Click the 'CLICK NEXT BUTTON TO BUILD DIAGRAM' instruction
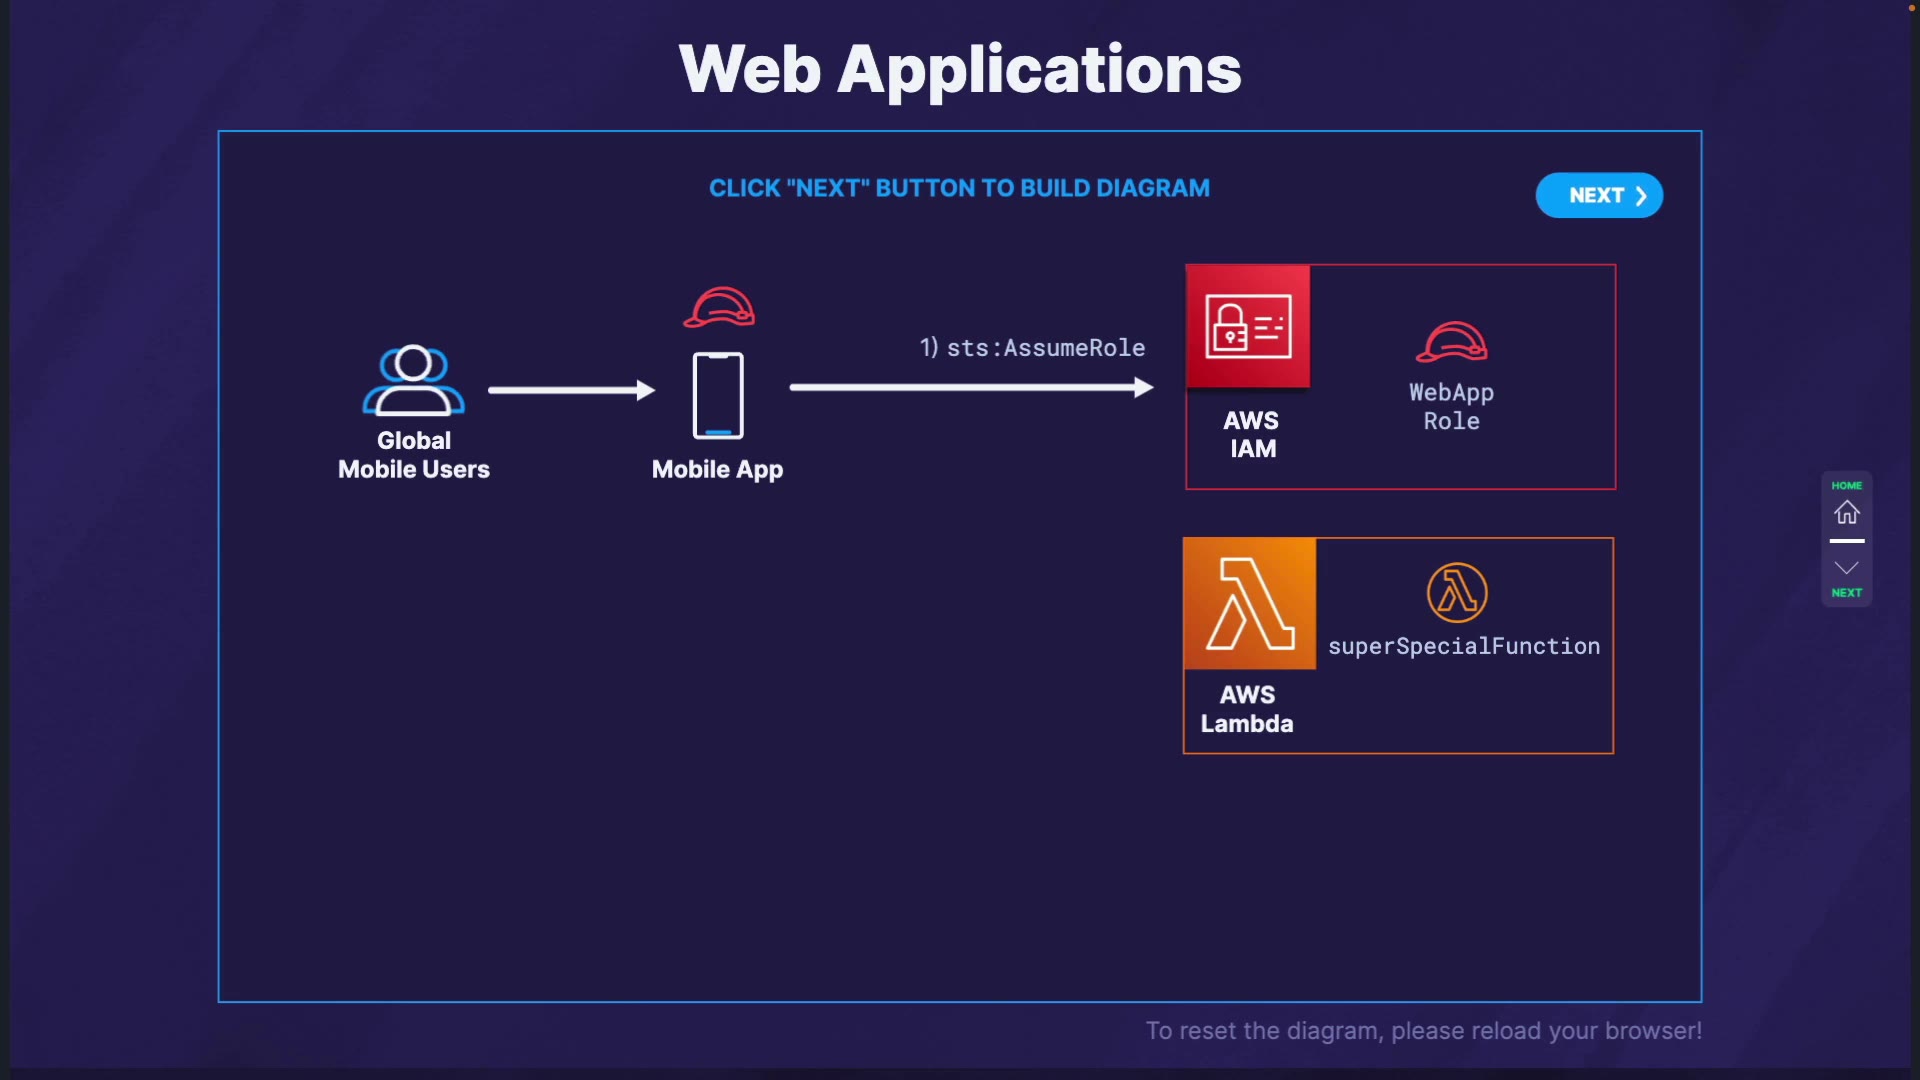The height and width of the screenshot is (1080, 1920). click(959, 188)
